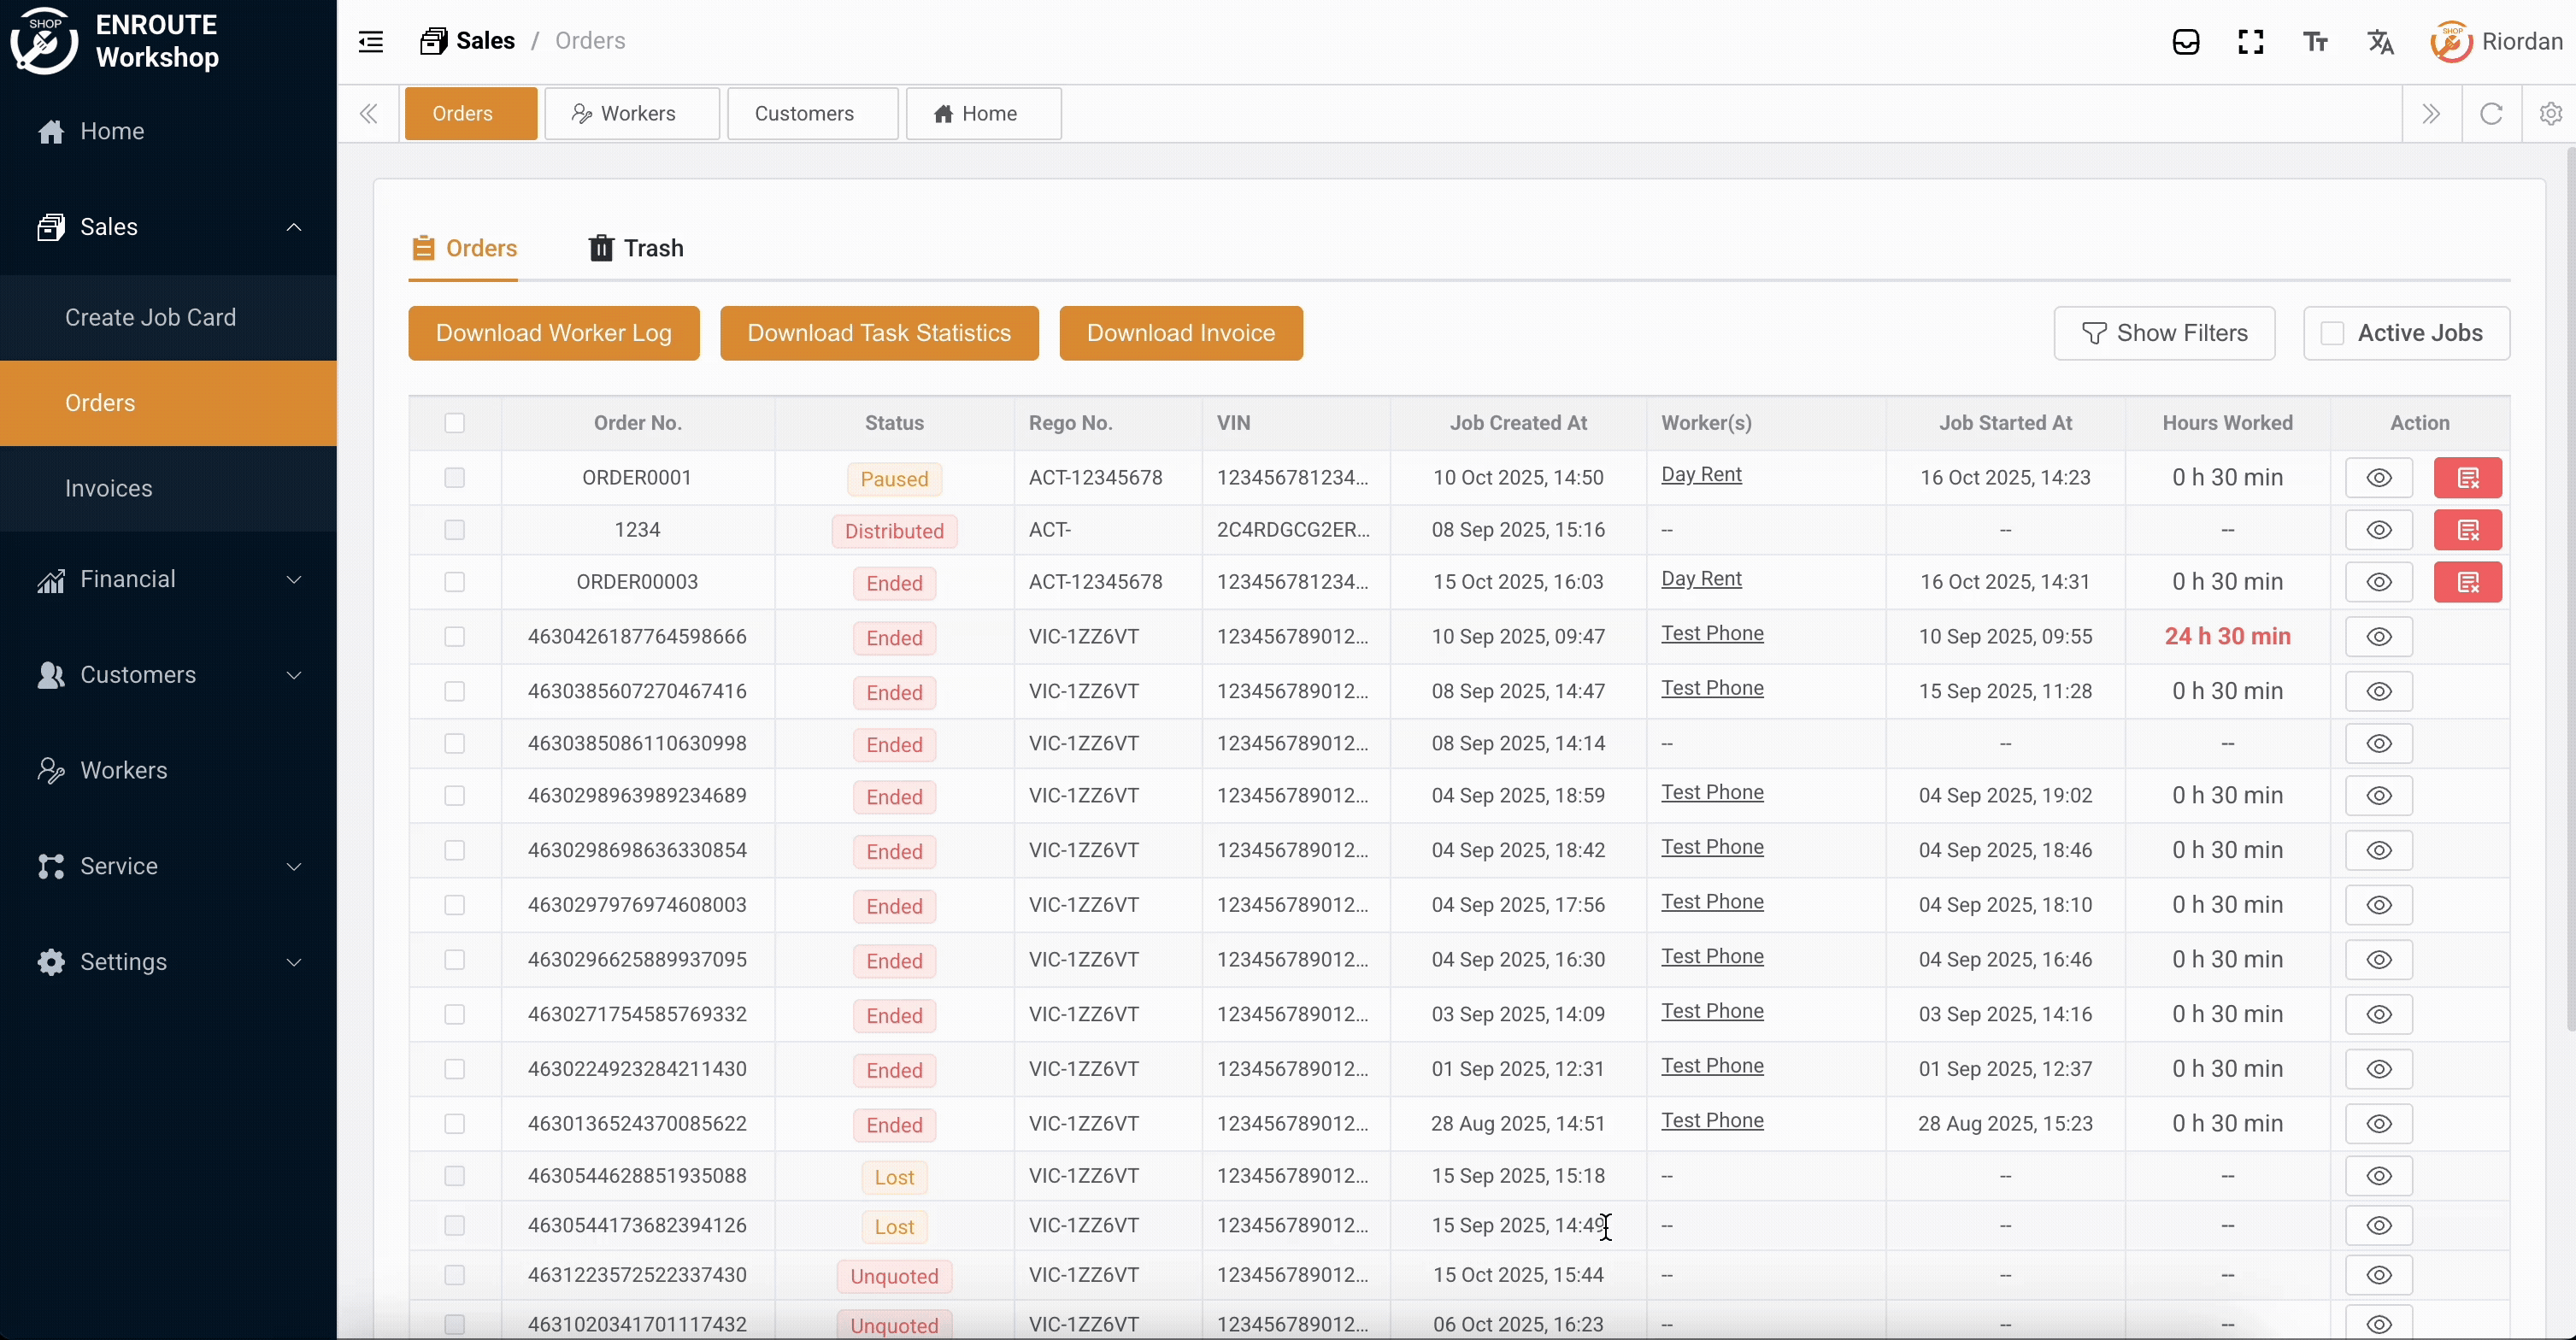2576x1340 pixels.
Task: Select the checkbox for ORDER0001
Action: (455, 478)
